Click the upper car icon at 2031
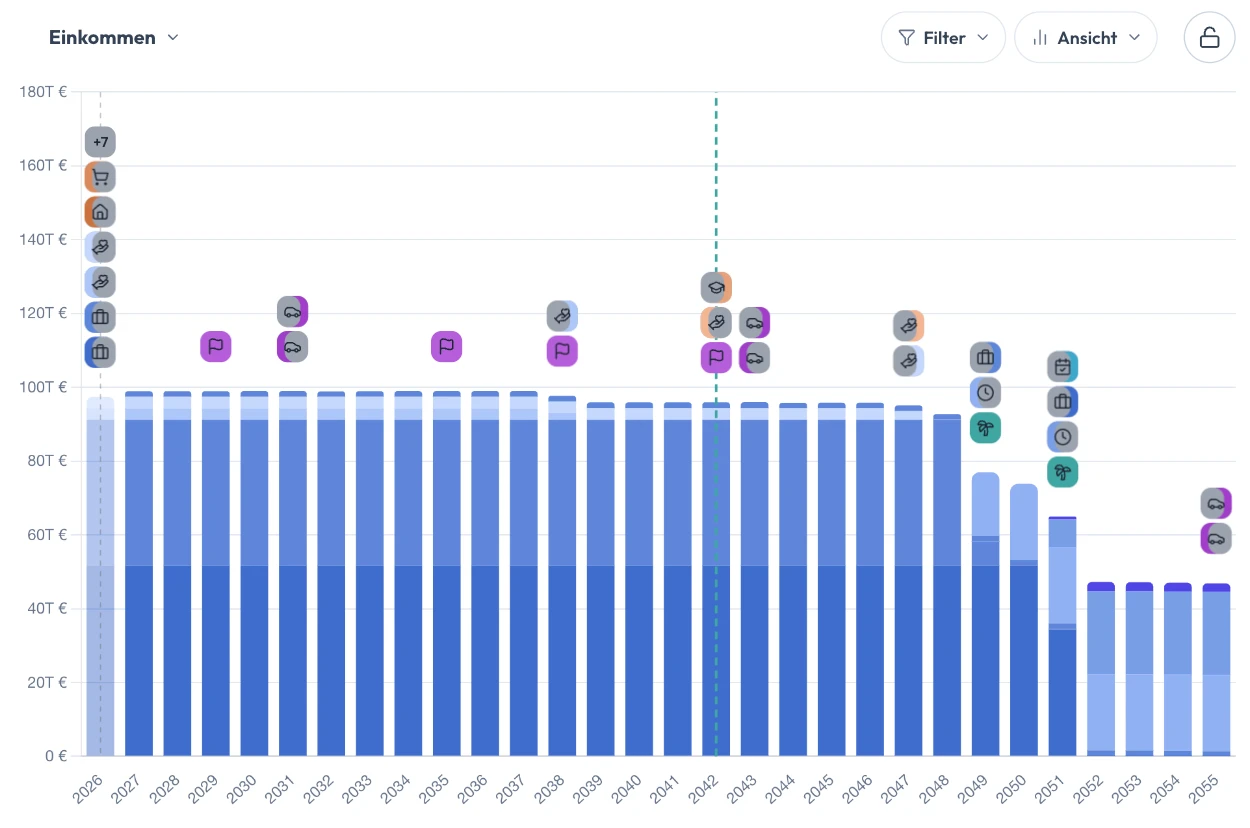Image resolution: width=1250 pixels, height=828 pixels. pyautogui.click(x=293, y=312)
